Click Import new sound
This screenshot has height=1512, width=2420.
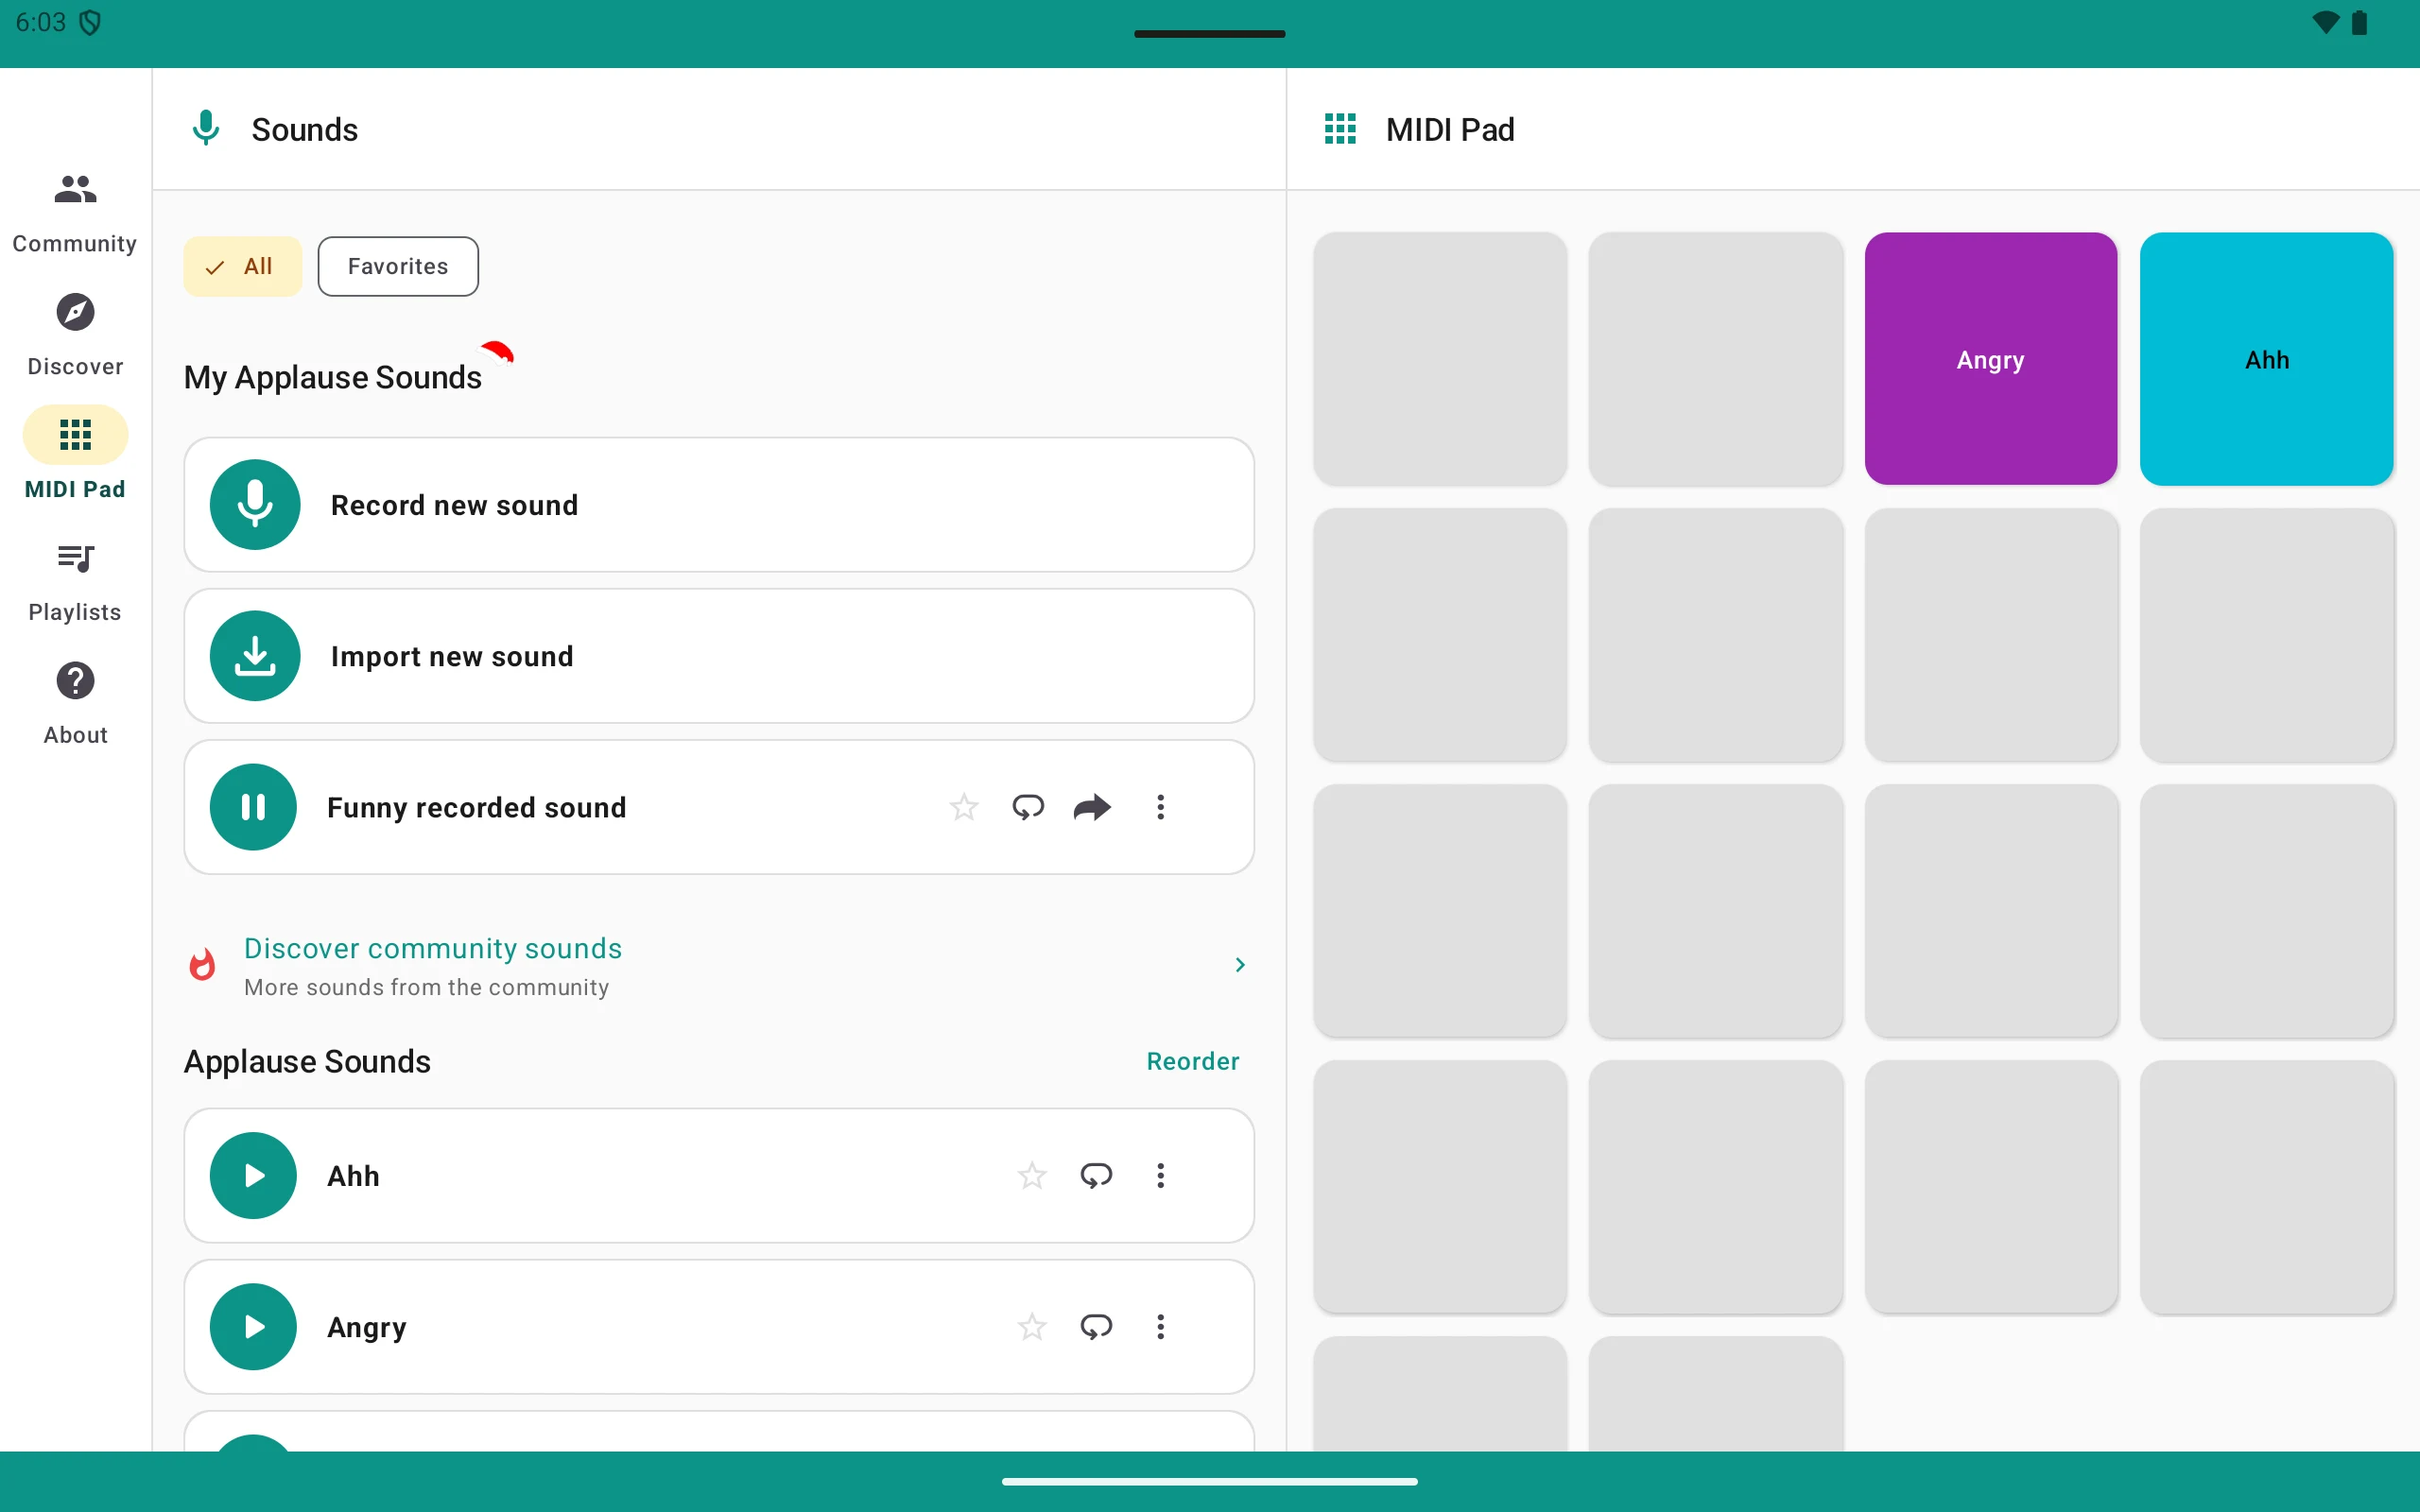719,656
